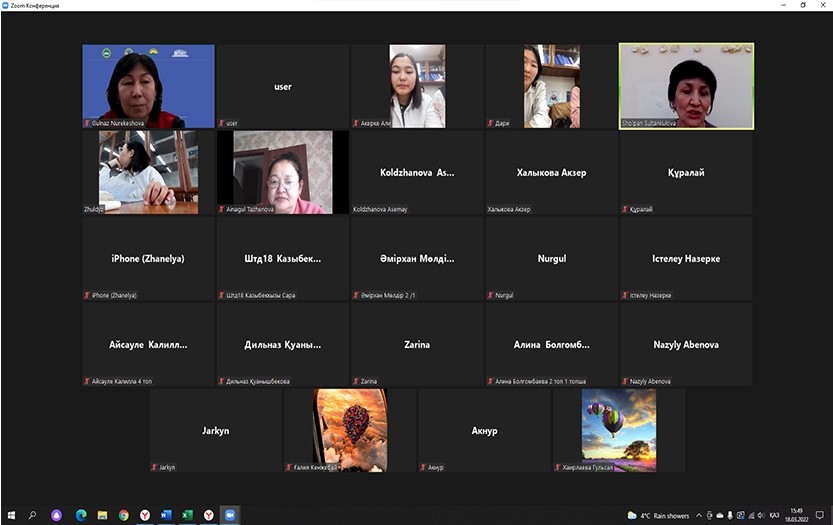Expand the hidden system tray icons
The image size is (833, 525).
[x=698, y=515]
